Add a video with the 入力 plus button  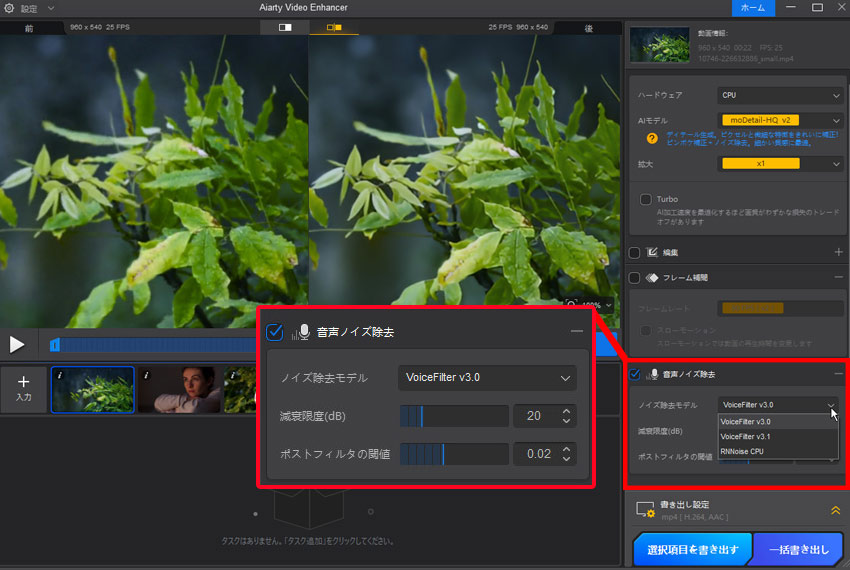click(23, 388)
